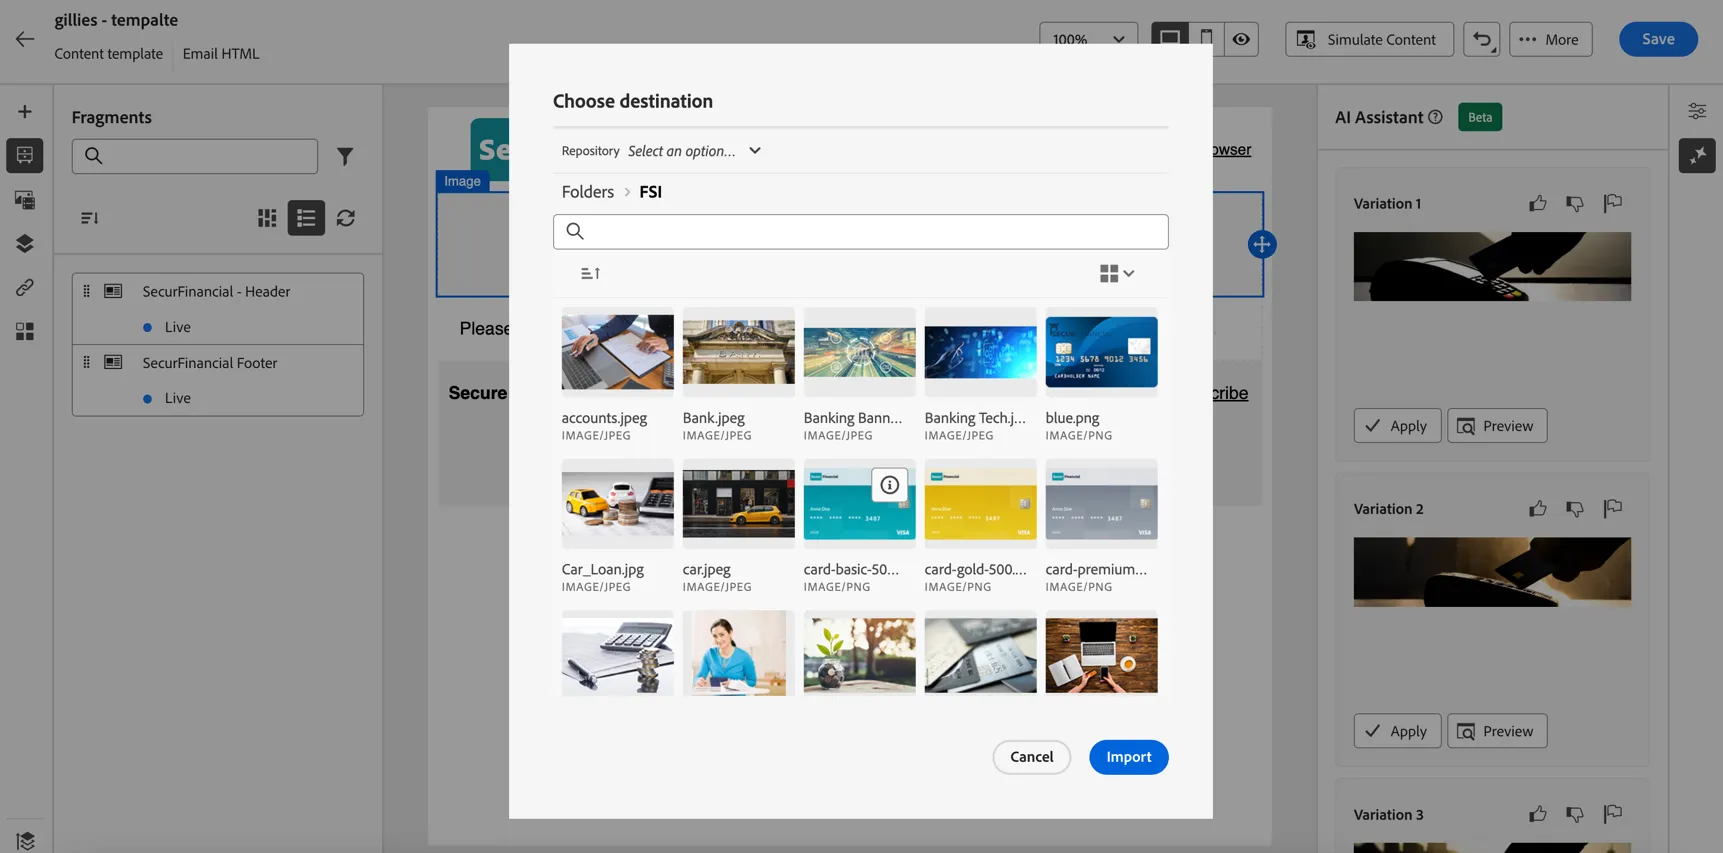Switch Fragments to grid view

[x=267, y=218]
